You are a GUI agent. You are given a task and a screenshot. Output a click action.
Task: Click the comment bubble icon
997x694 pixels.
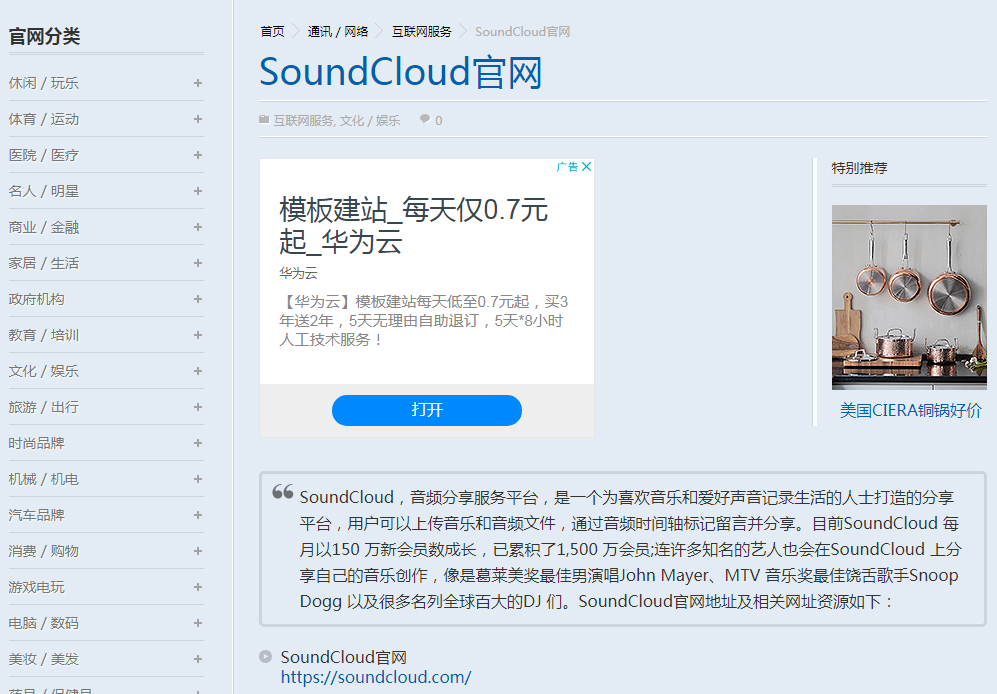pyautogui.click(x=425, y=119)
